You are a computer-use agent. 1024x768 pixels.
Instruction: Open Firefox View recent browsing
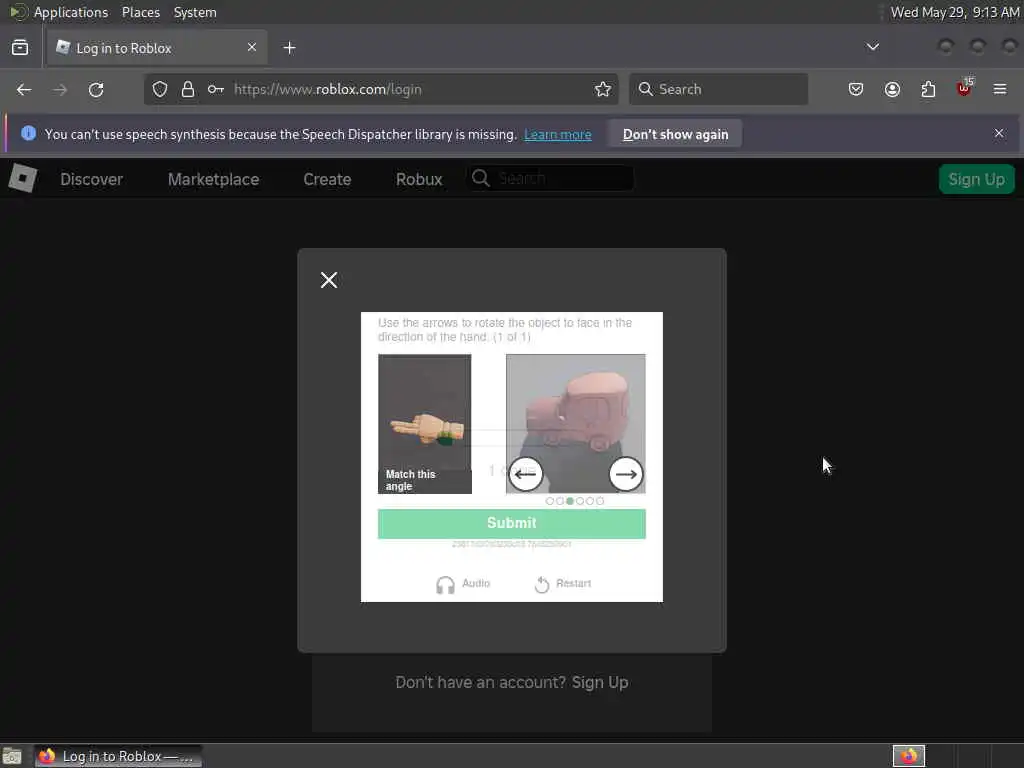[x=20, y=48]
